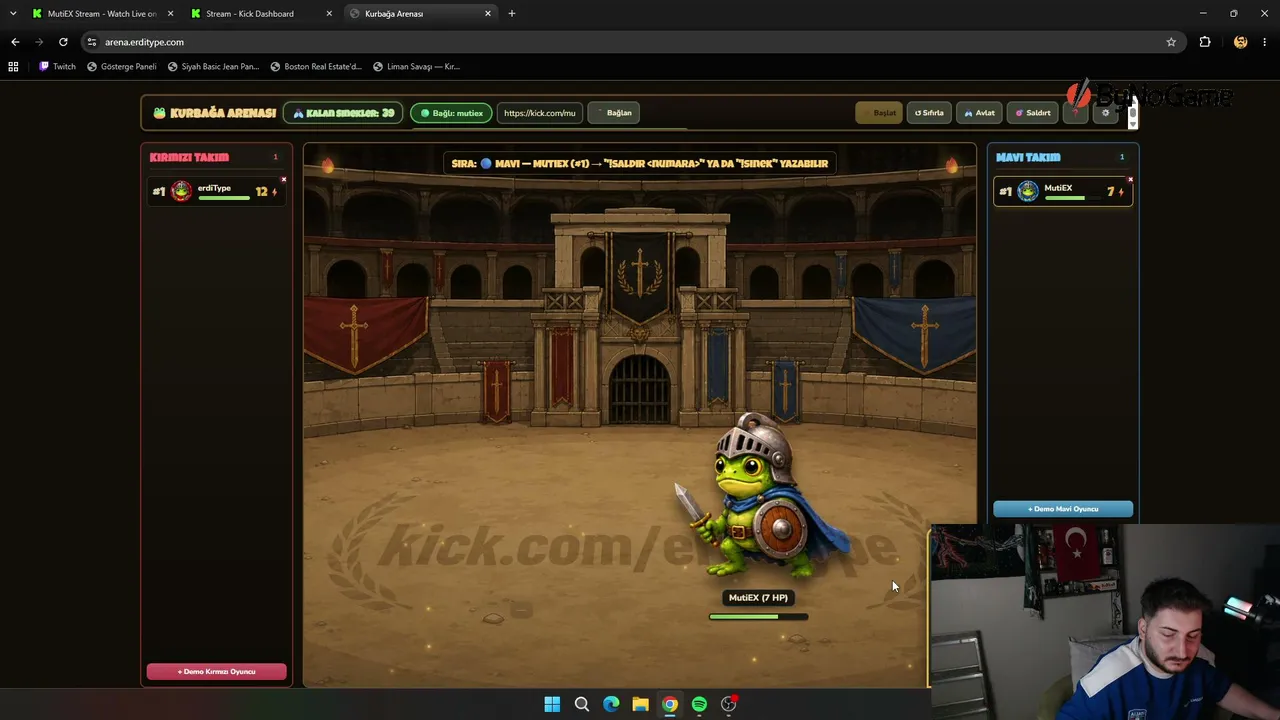Screen dimensions: 1280x720
Task: Click erdiType's green health bar
Action: (224, 198)
